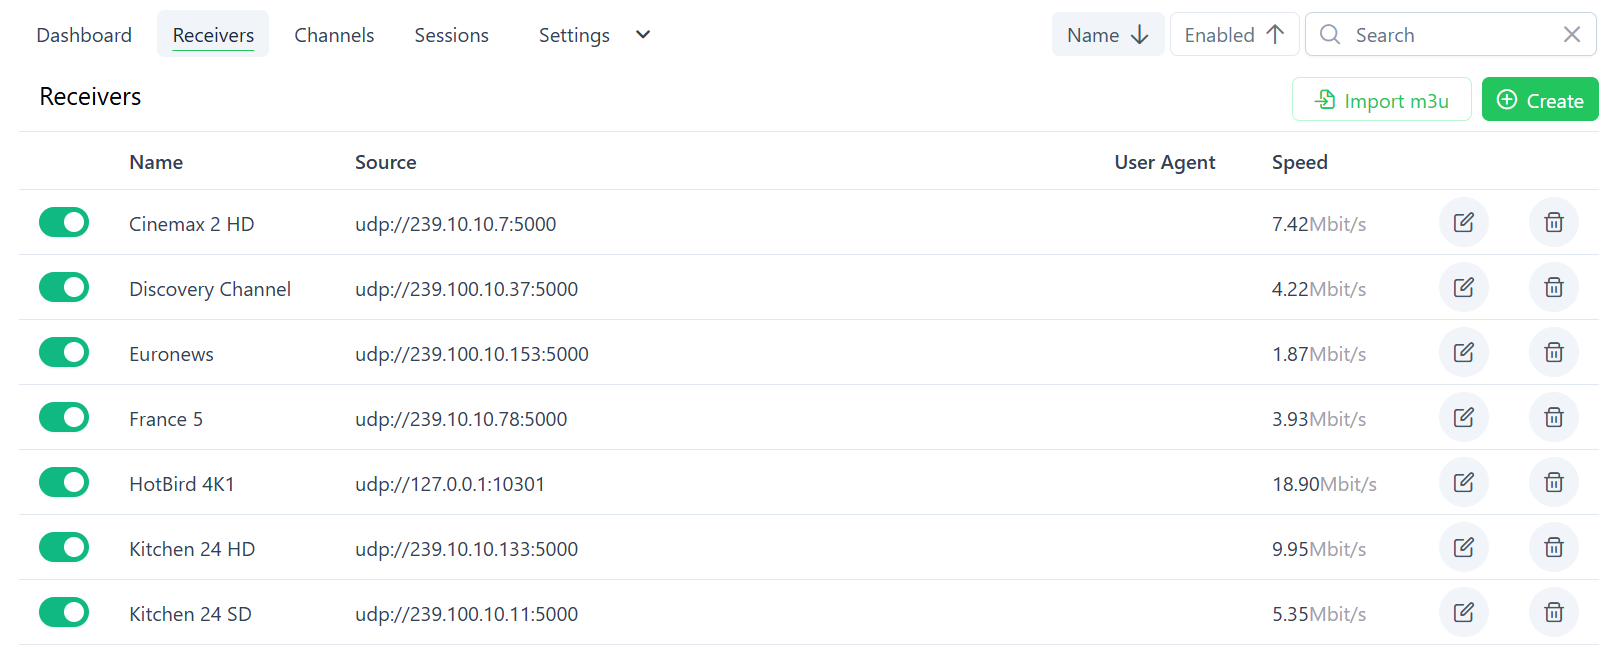The width and height of the screenshot is (1623, 651).
Task: Remove the HotBird 4K1 receiver
Action: click(1553, 482)
